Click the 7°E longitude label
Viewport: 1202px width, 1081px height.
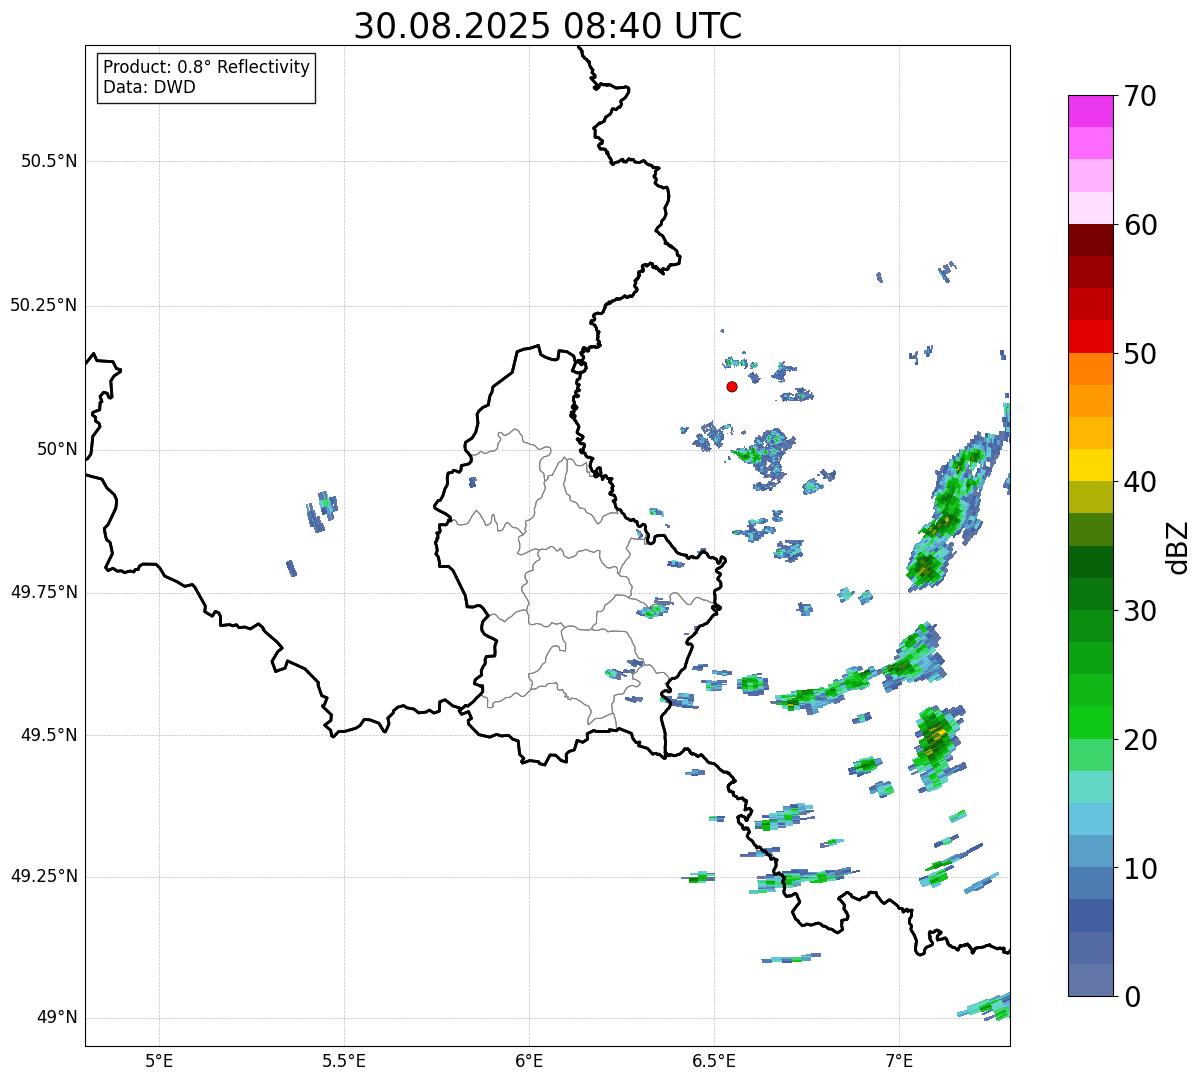coord(900,1060)
